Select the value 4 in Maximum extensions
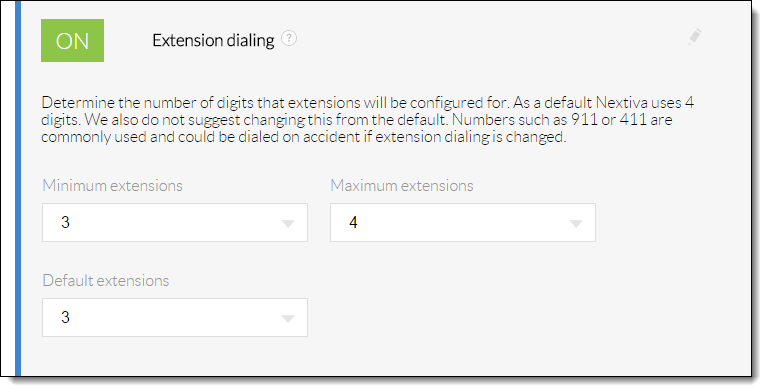This screenshot has width=767, height=392. [x=353, y=223]
